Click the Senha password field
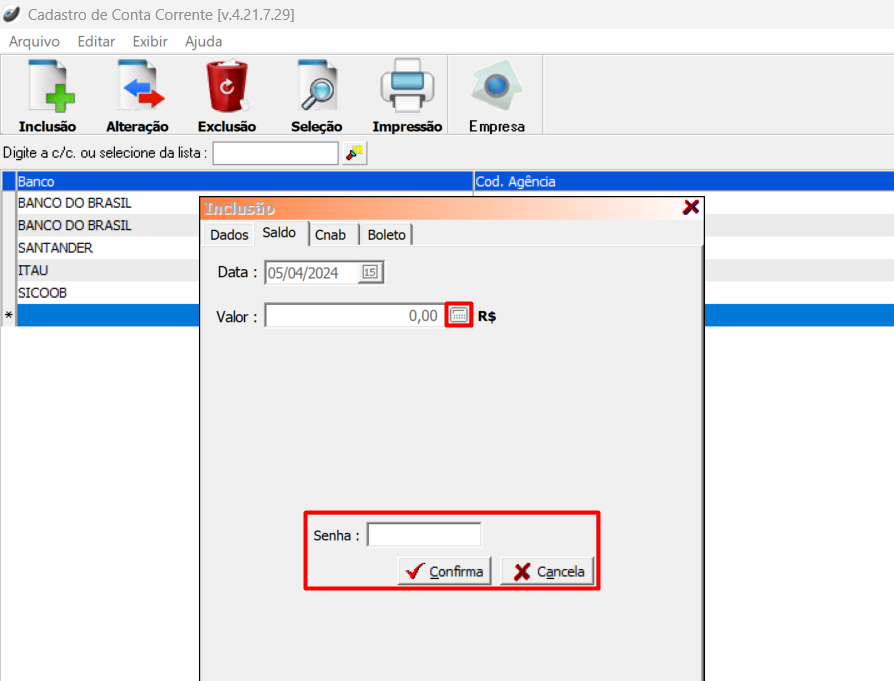Screen dimensions: 894x681 [424, 535]
